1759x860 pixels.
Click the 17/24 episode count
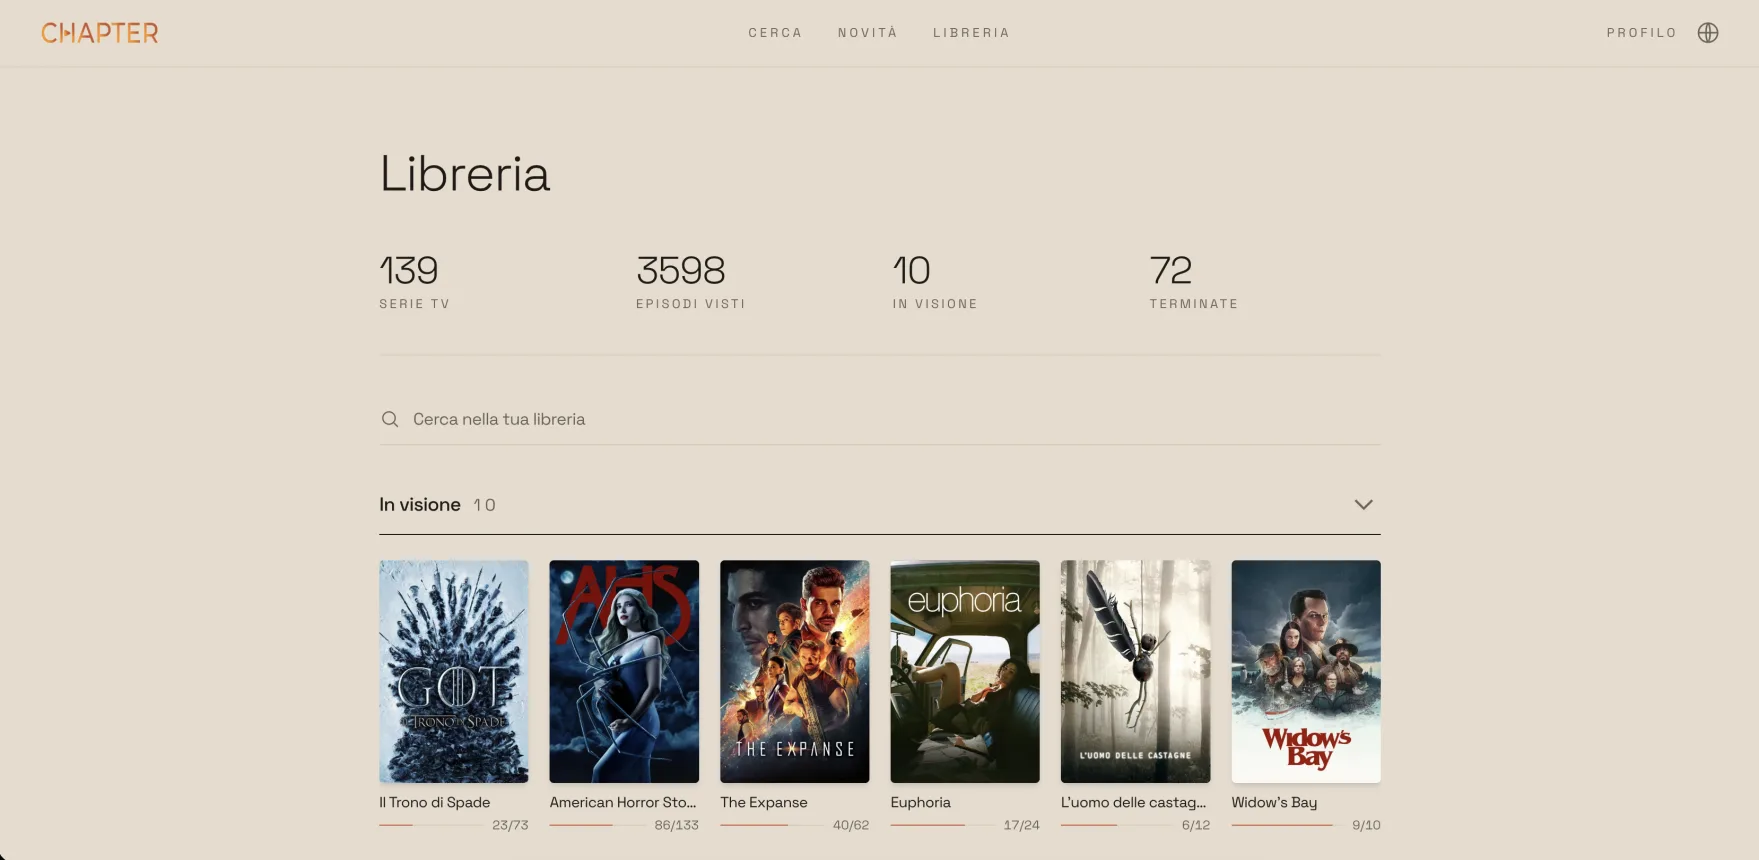click(x=1022, y=825)
